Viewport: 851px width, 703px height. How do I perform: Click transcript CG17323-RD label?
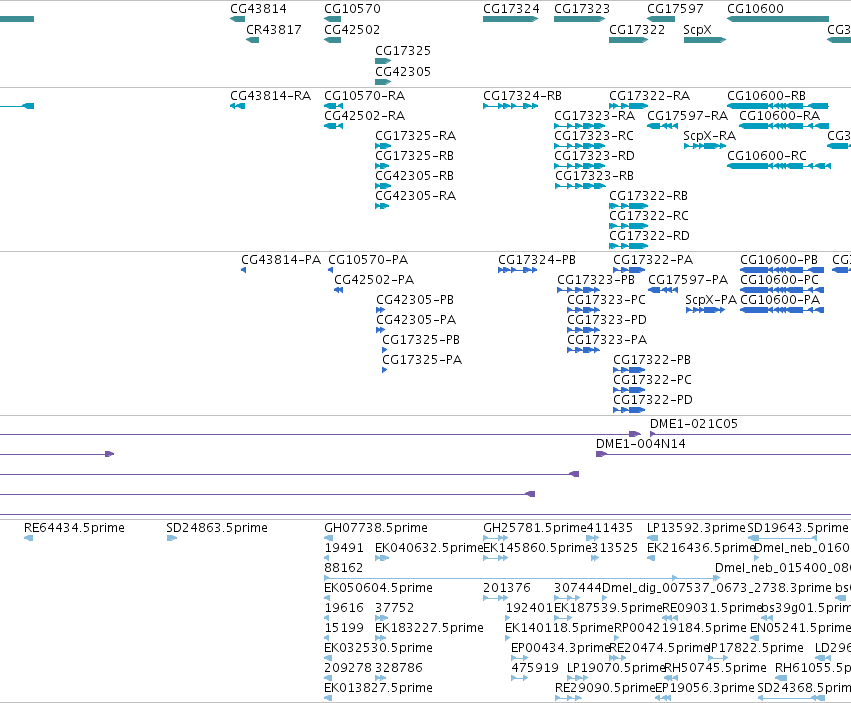point(594,156)
